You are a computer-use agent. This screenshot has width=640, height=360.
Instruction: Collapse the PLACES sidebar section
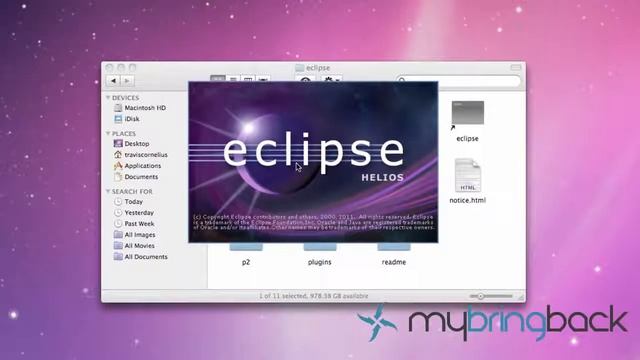tap(108, 133)
